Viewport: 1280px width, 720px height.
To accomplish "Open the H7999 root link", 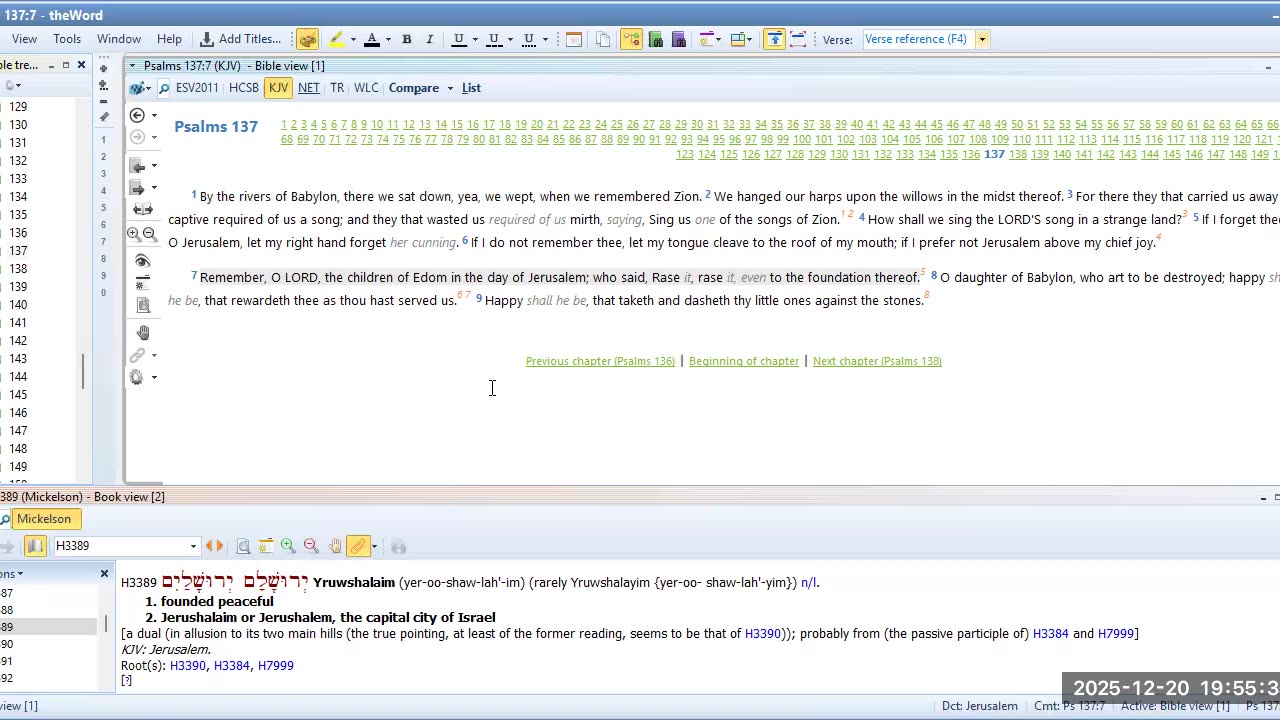I will point(276,665).
